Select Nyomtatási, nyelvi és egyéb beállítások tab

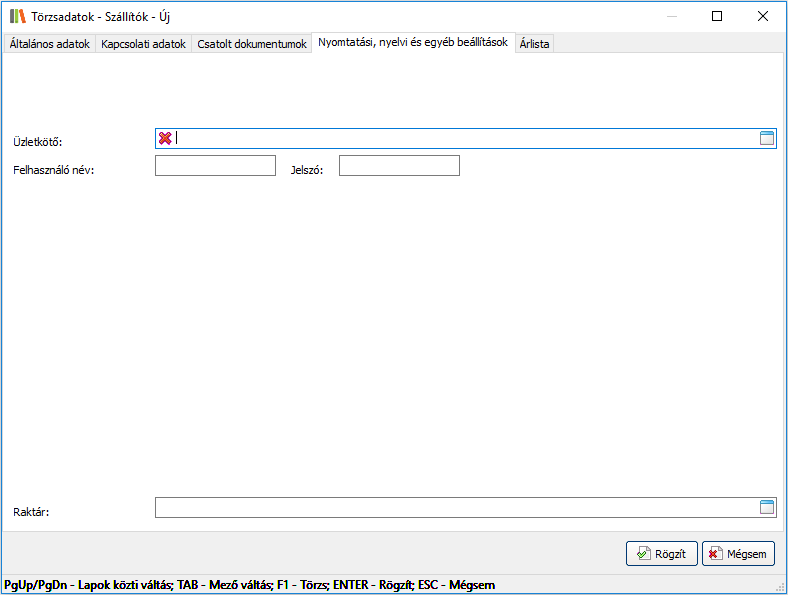413,43
